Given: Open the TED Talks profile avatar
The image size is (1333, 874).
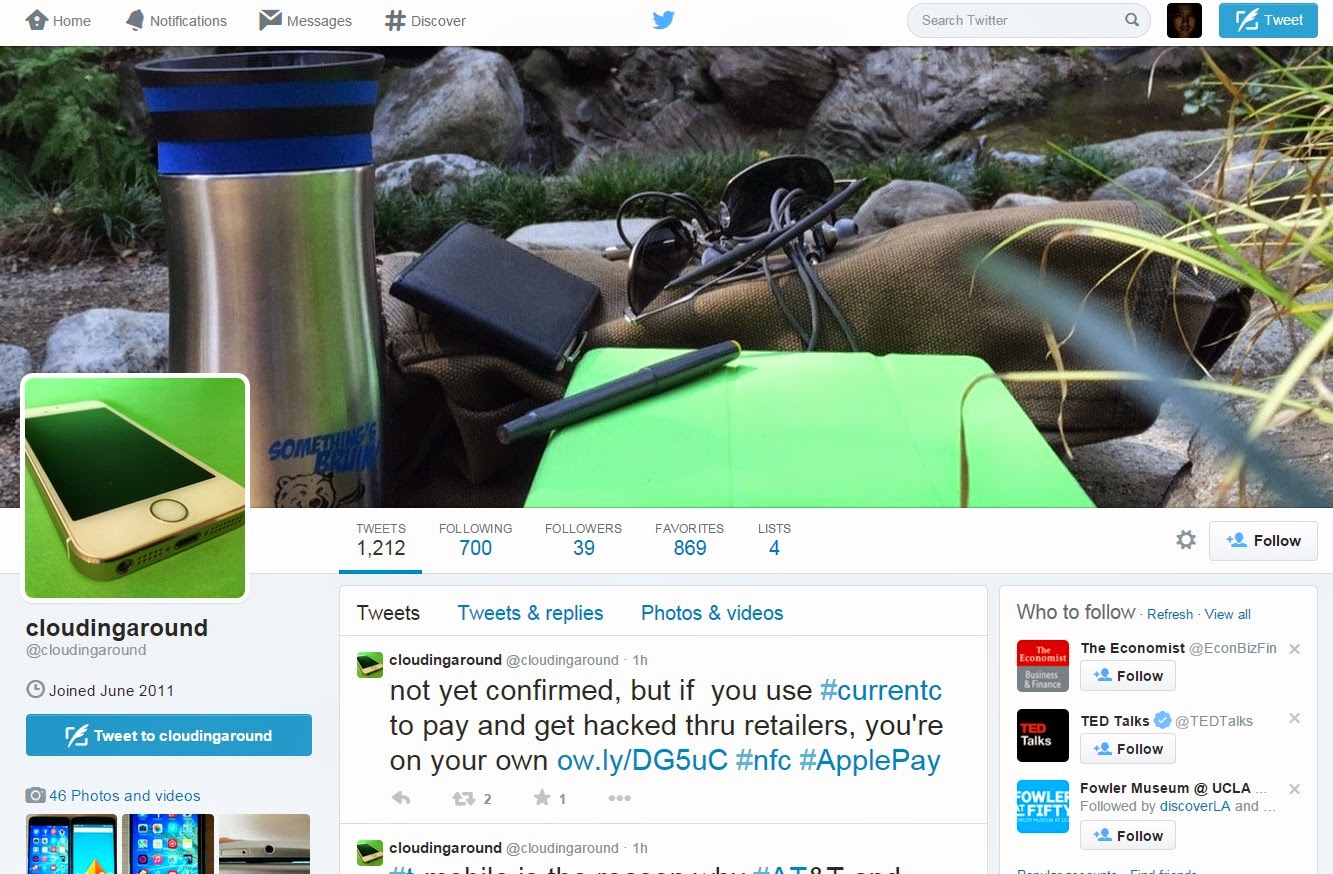Looking at the screenshot, I should pyautogui.click(x=1043, y=735).
